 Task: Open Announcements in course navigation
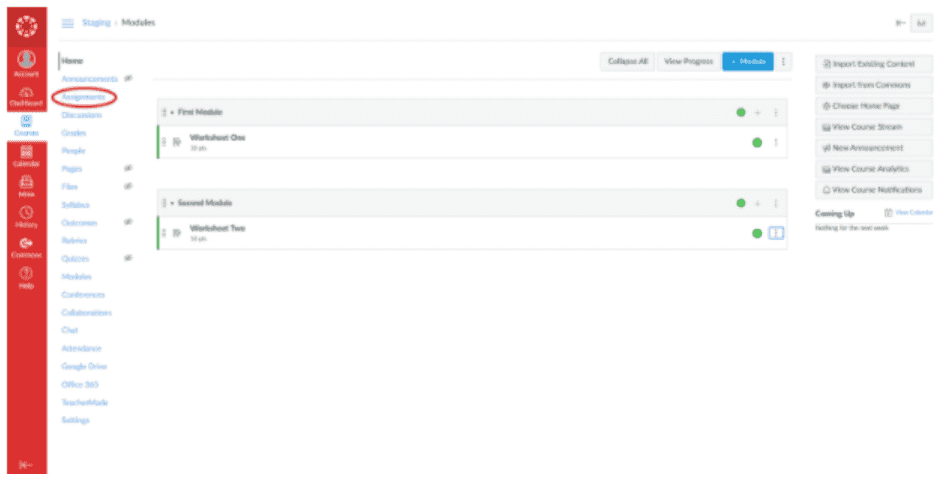click(x=89, y=79)
